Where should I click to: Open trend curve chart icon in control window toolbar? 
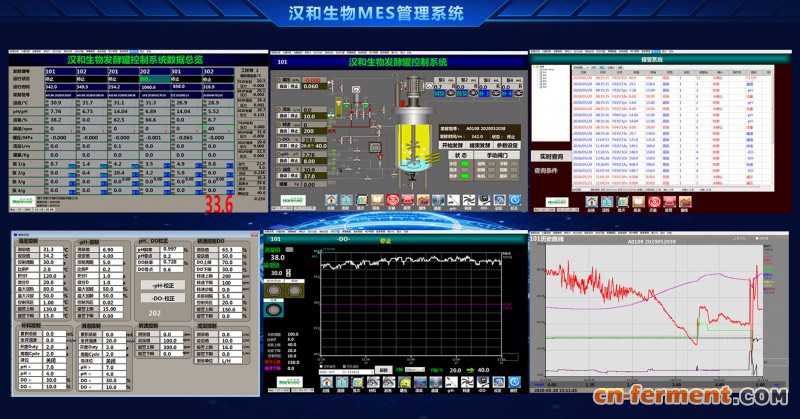click(x=423, y=200)
